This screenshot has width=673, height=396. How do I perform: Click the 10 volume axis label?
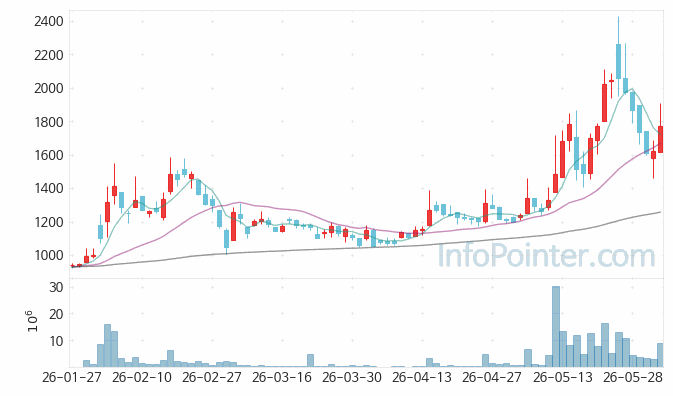(x=56, y=341)
